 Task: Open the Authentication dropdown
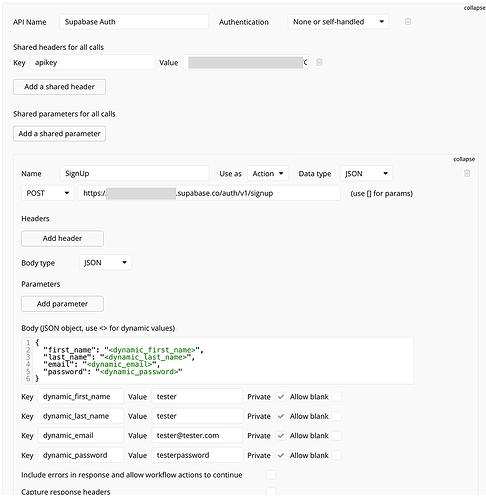338,22
